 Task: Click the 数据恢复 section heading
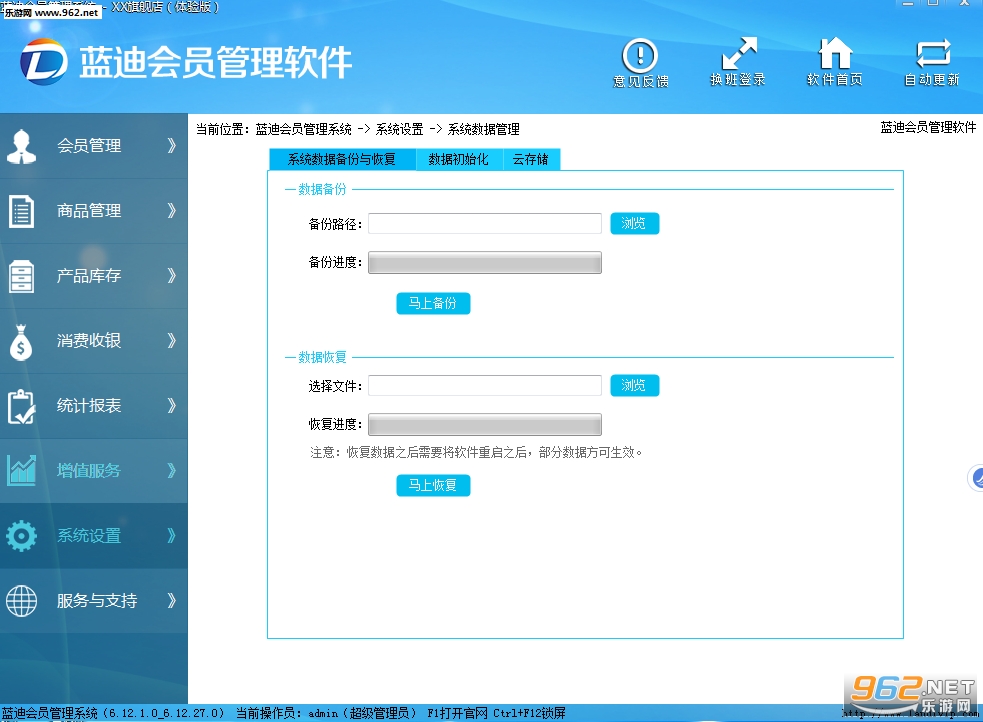[x=322, y=357]
